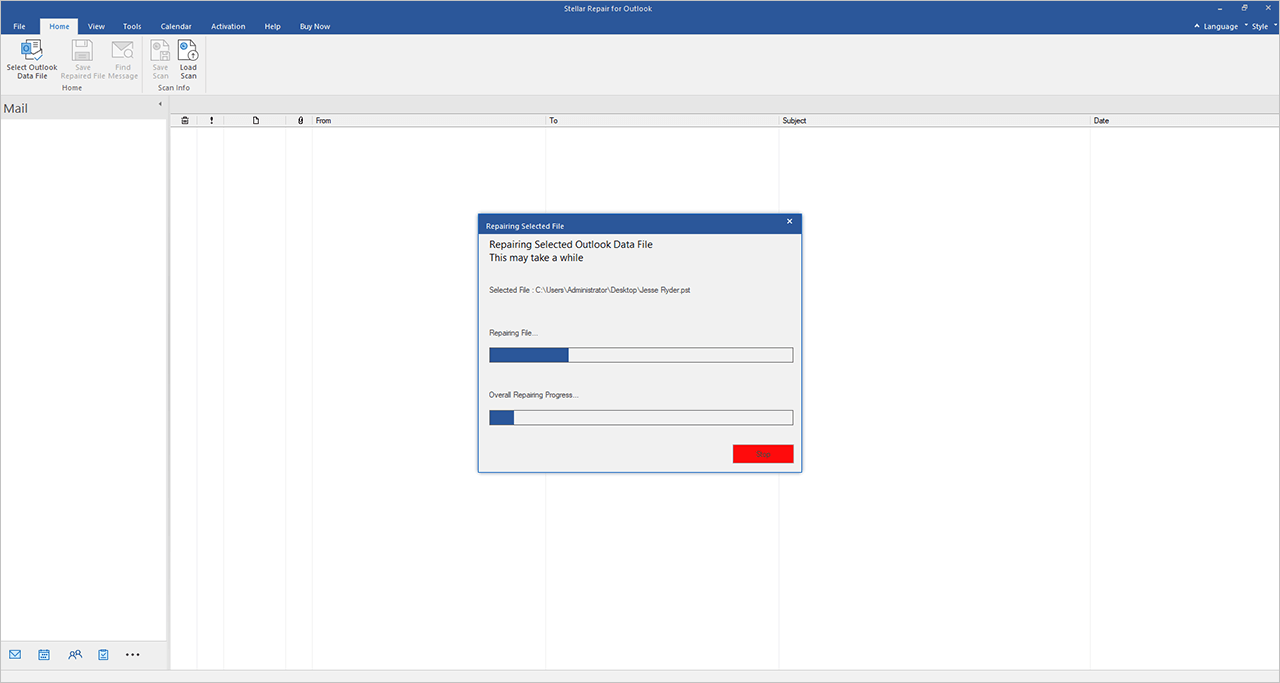Open the Contacts people icon at bottom

[75, 655]
